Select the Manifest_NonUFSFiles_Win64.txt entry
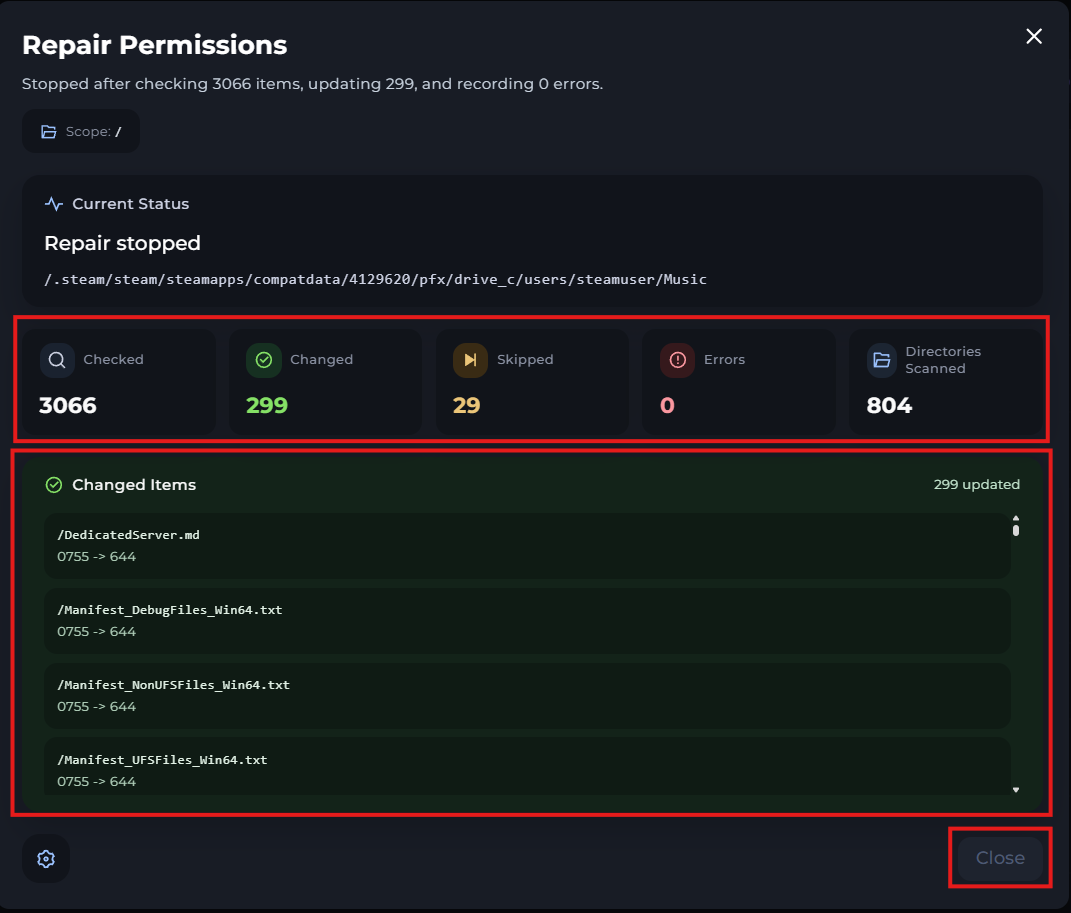Screen dimensions: 1071x913 (527, 696)
